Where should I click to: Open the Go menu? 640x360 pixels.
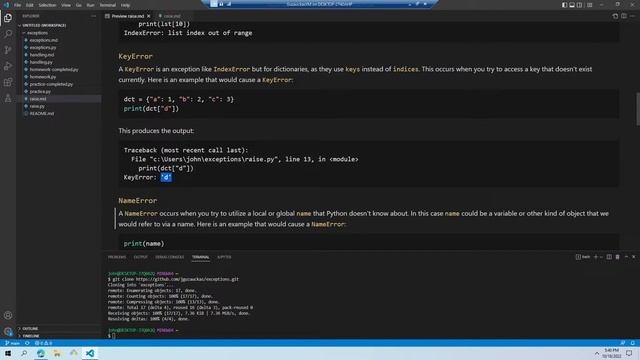79,5
